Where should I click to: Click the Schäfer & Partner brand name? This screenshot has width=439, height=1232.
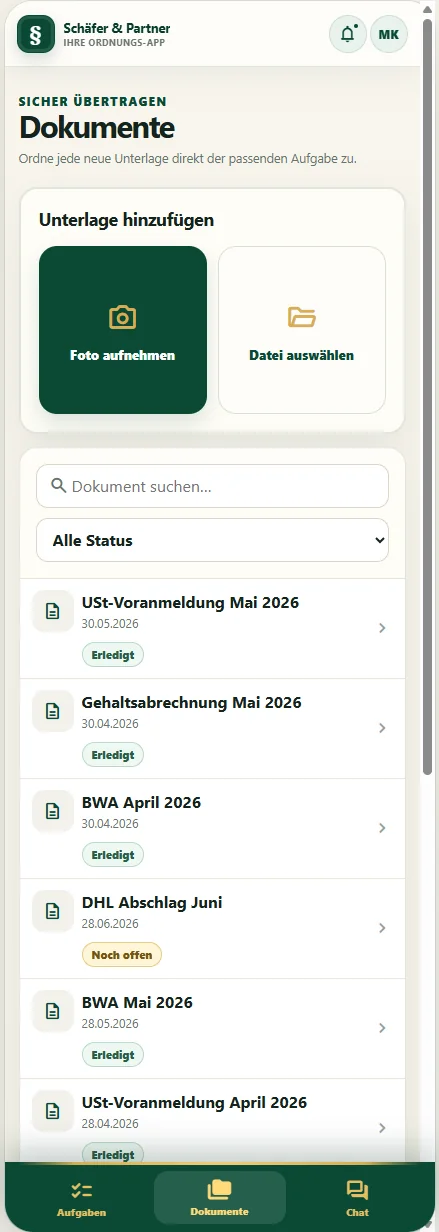[117, 28]
